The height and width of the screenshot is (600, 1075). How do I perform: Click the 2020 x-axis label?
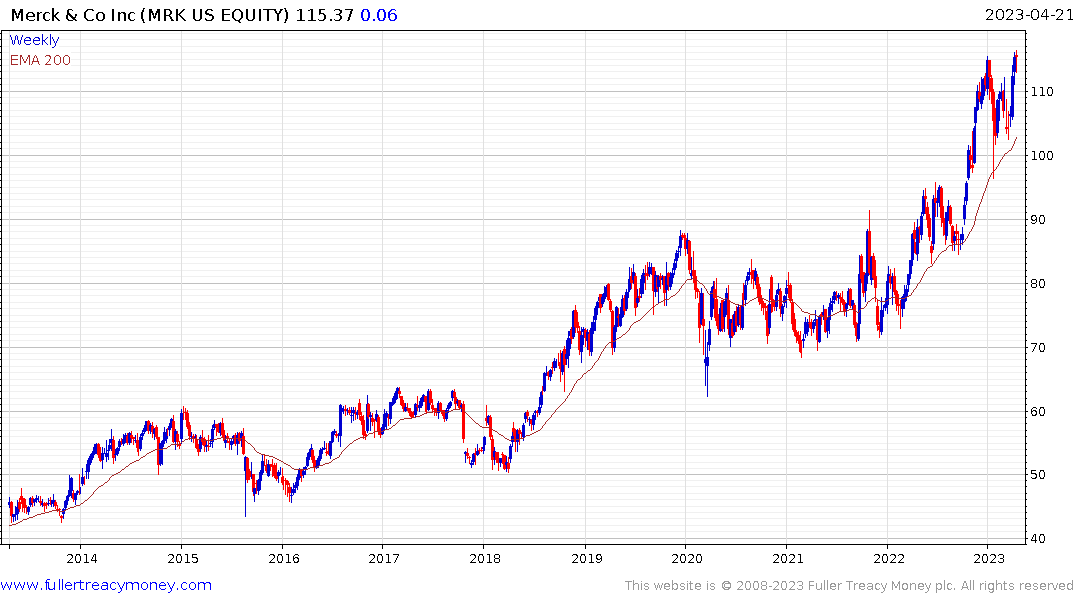pyautogui.click(x=687, y=558)
